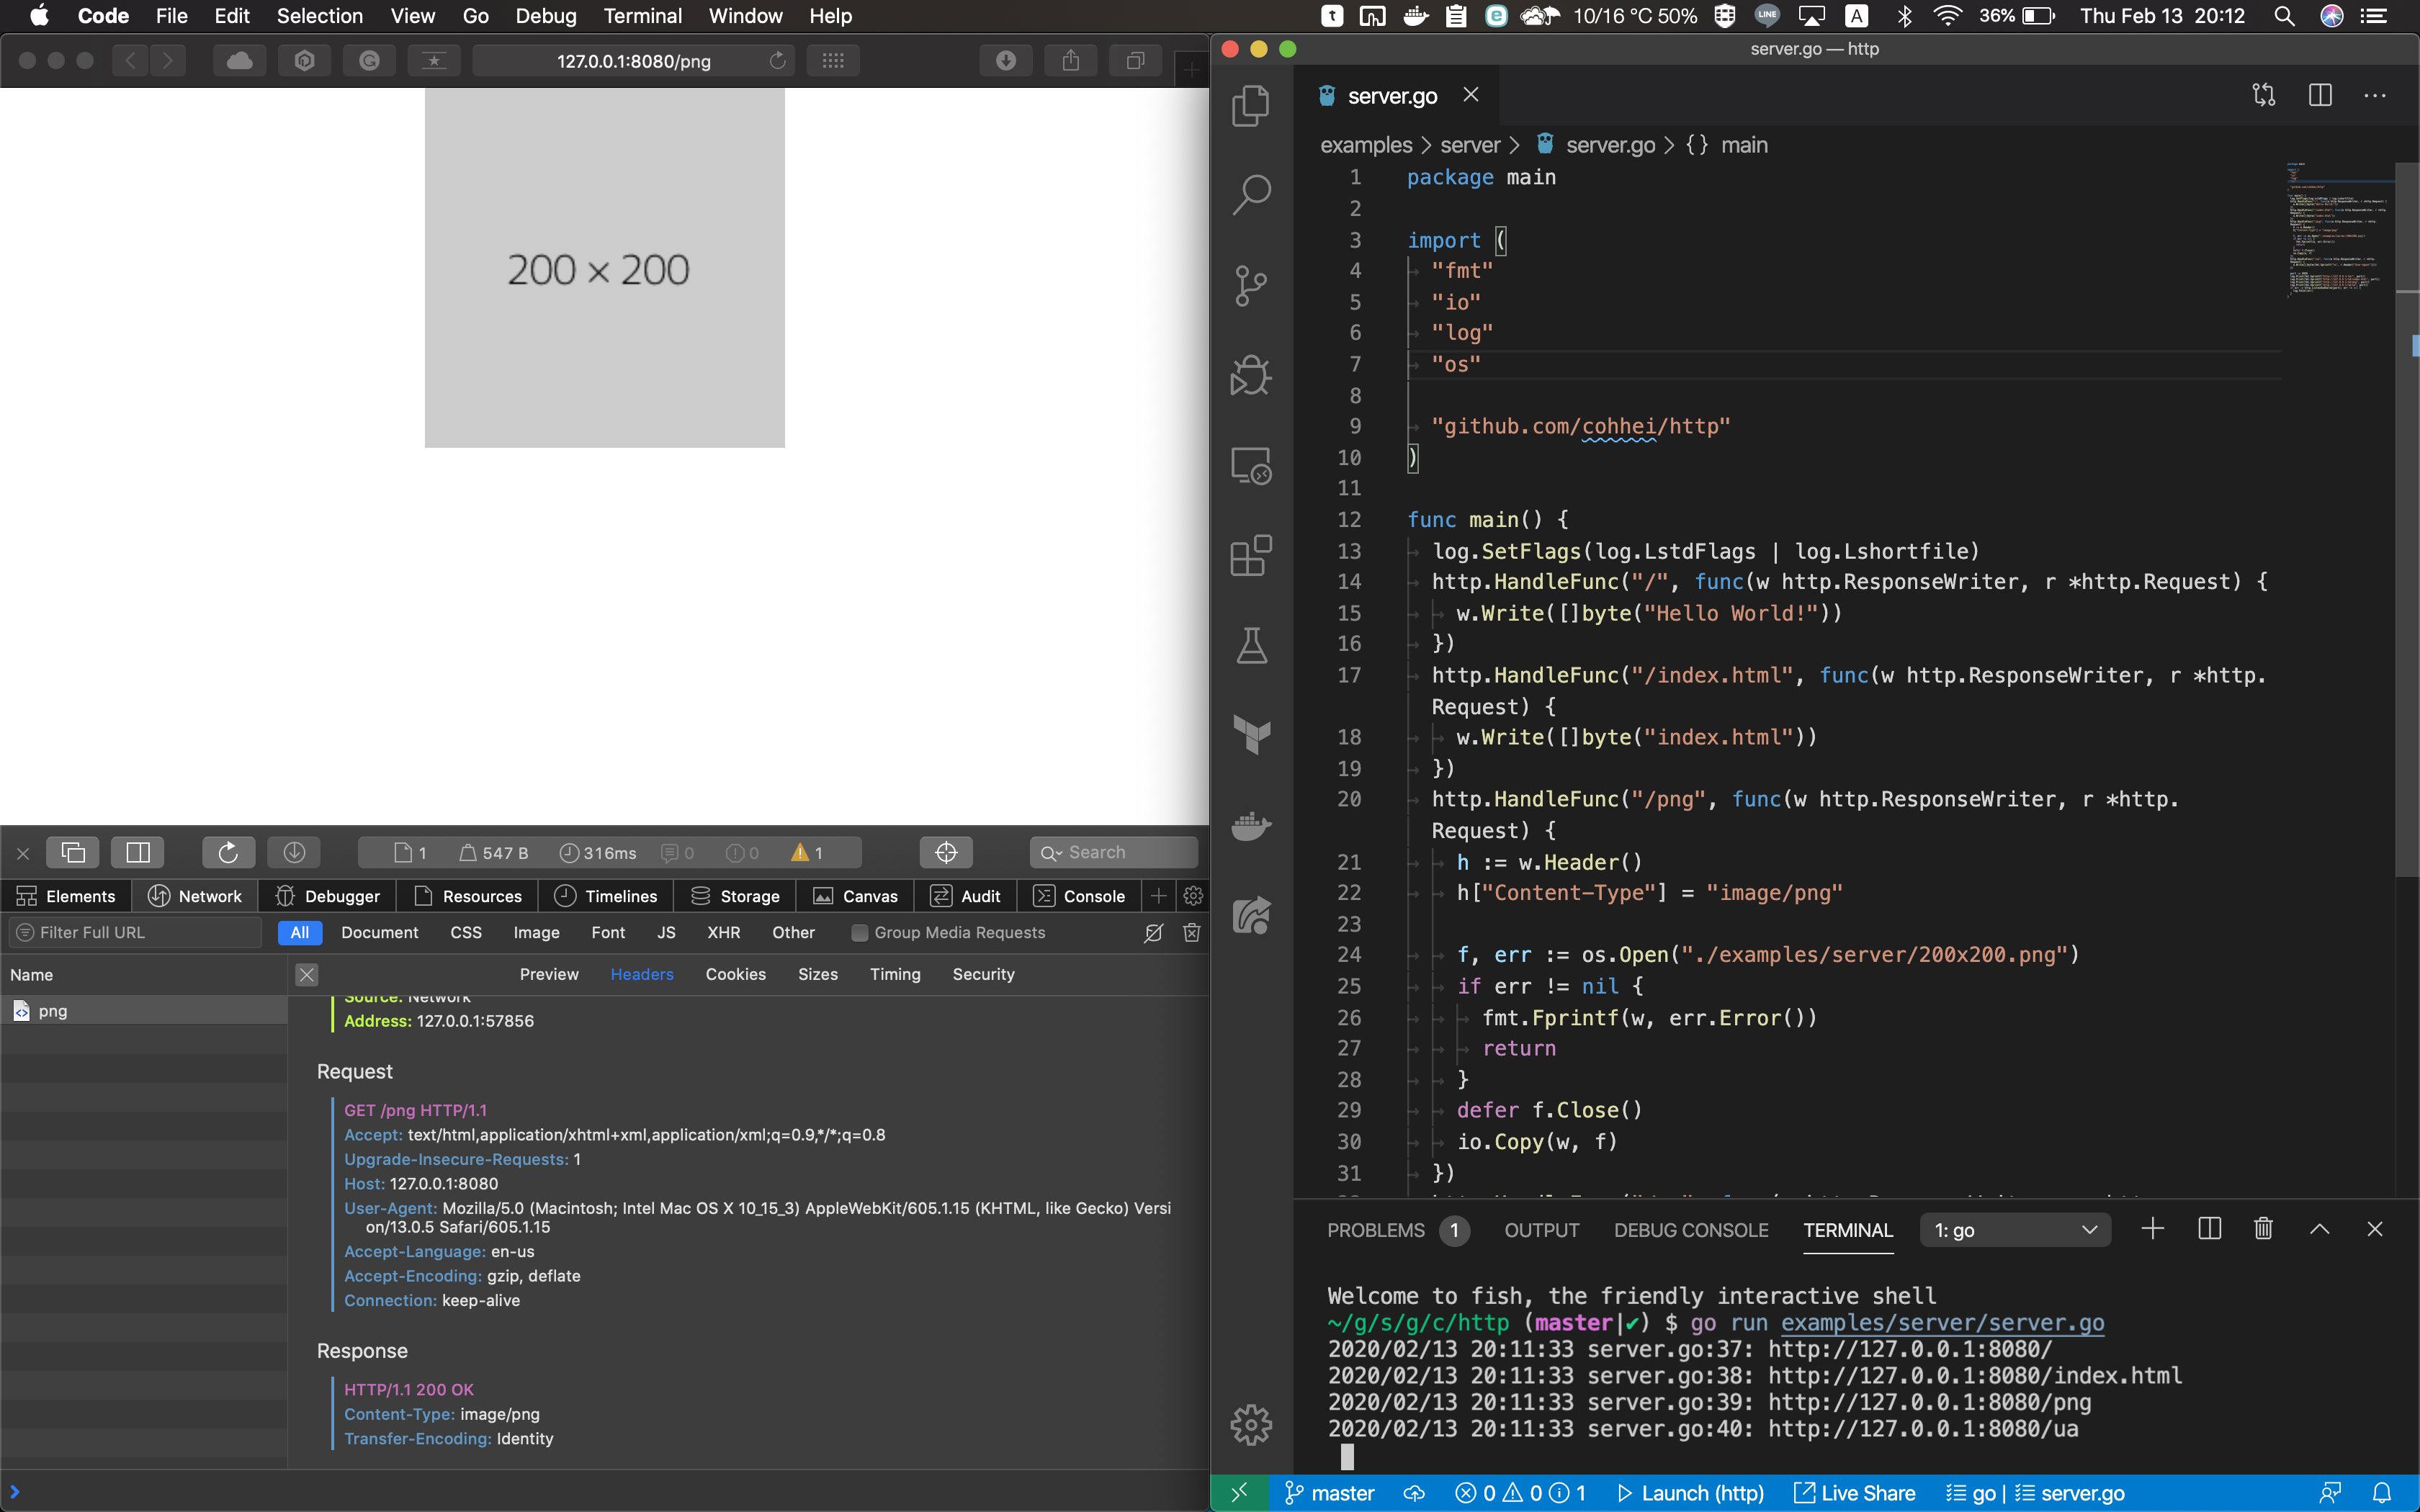The width and height of the screenshot is (2420, 1512).
Task: Open Docker whale icon in activity bar
Action: 1251,826
